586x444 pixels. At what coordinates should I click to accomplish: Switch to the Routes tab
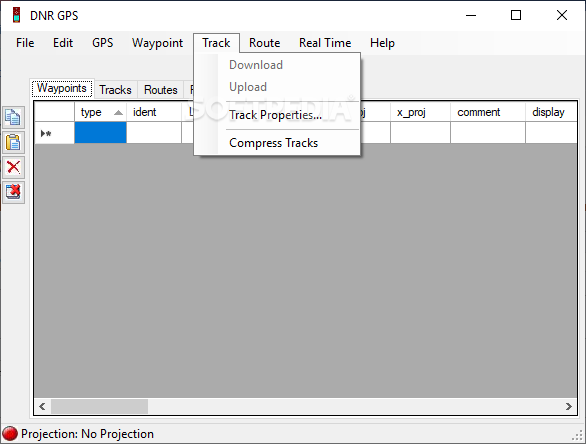(x=161, y=90)
